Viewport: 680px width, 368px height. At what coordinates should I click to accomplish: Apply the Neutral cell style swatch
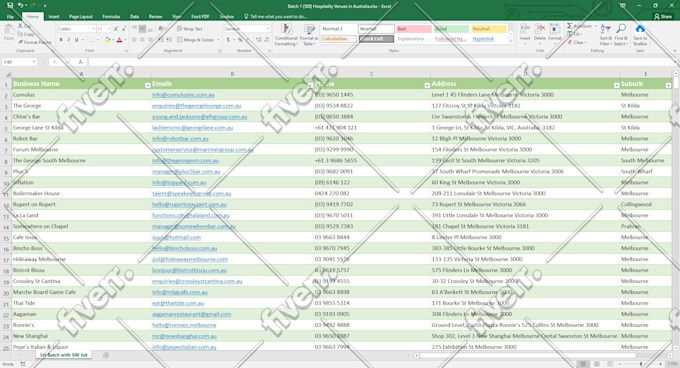click(489, 29)
